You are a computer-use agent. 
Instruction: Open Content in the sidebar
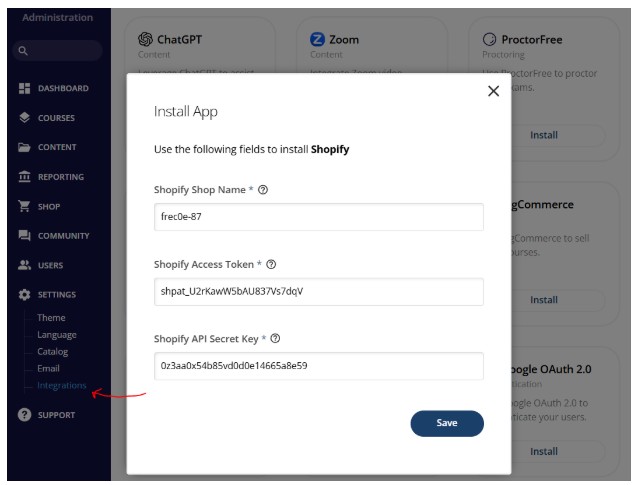(x=57, y=147)
